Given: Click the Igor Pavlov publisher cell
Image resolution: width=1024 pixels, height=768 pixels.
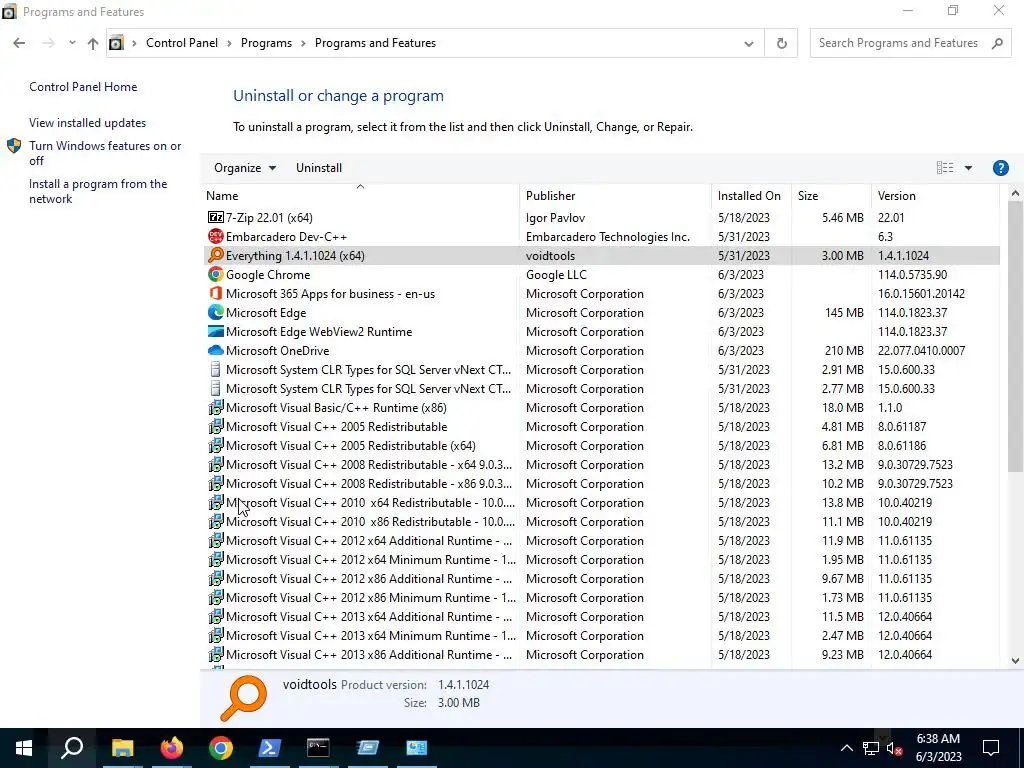Looking at the screenshot, I should [x=555, y=217].
